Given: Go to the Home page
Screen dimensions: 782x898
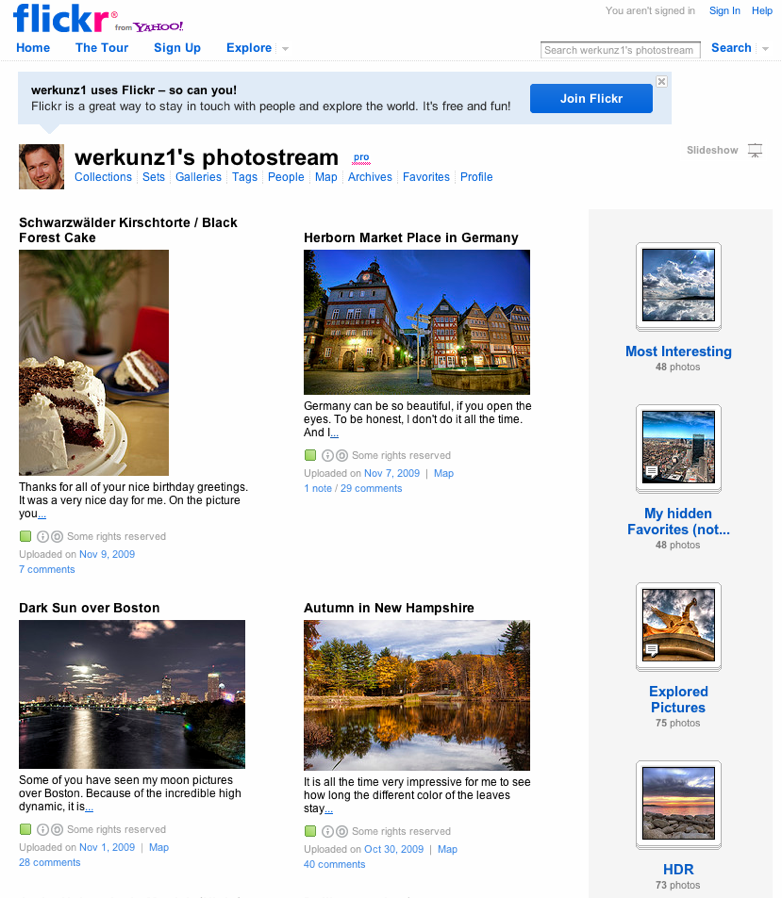Looking at the screenshot, I should coord(33,48).
